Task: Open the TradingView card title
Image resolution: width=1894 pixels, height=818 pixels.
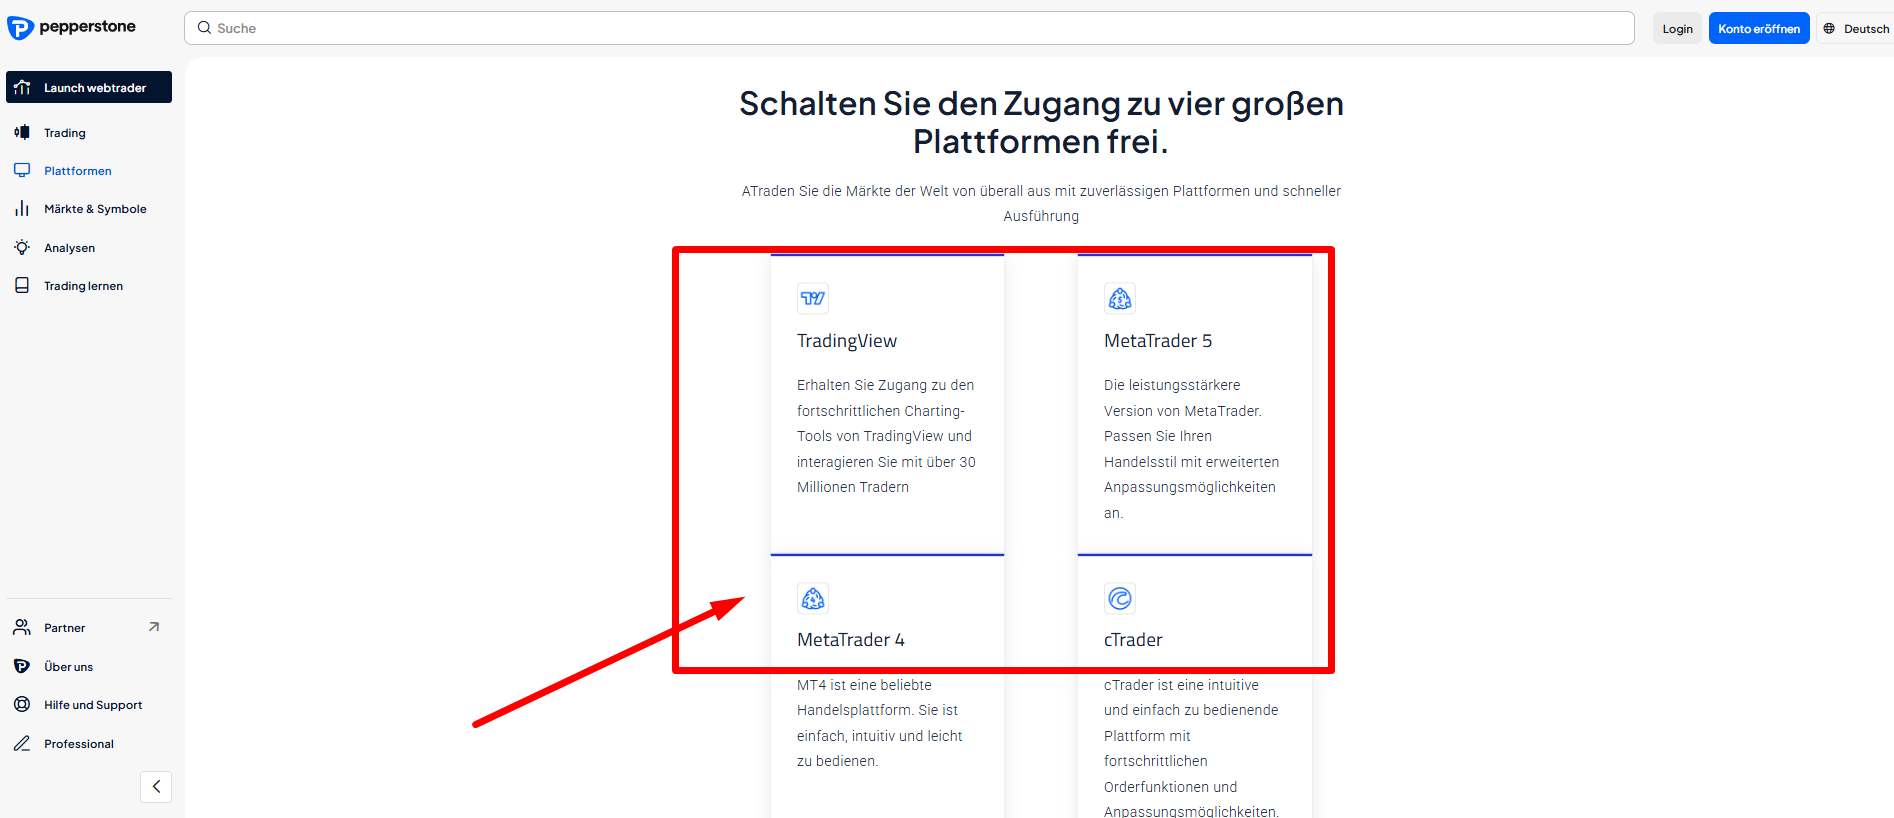Action: (x=847, y=341)
